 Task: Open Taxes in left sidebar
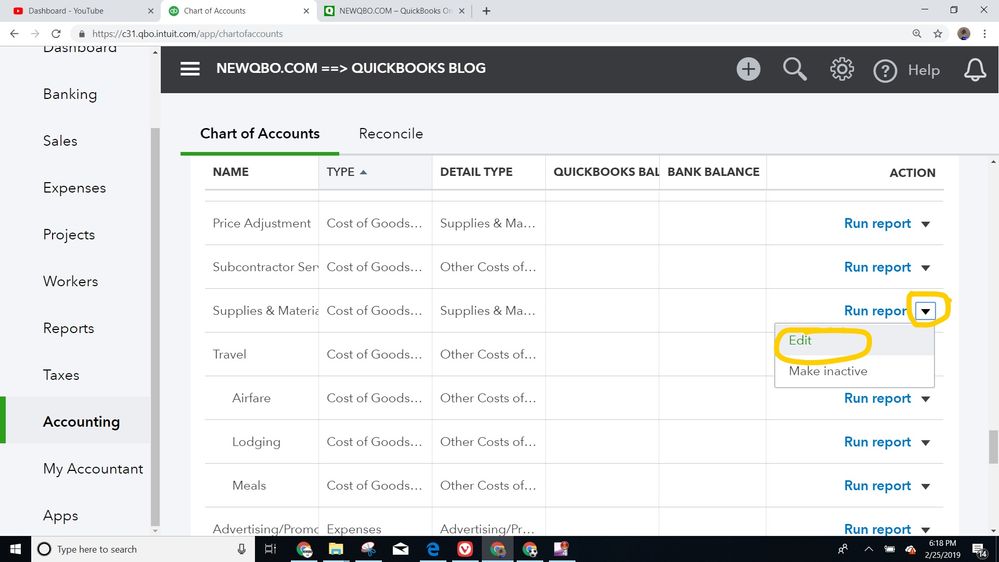click(61, 375)
